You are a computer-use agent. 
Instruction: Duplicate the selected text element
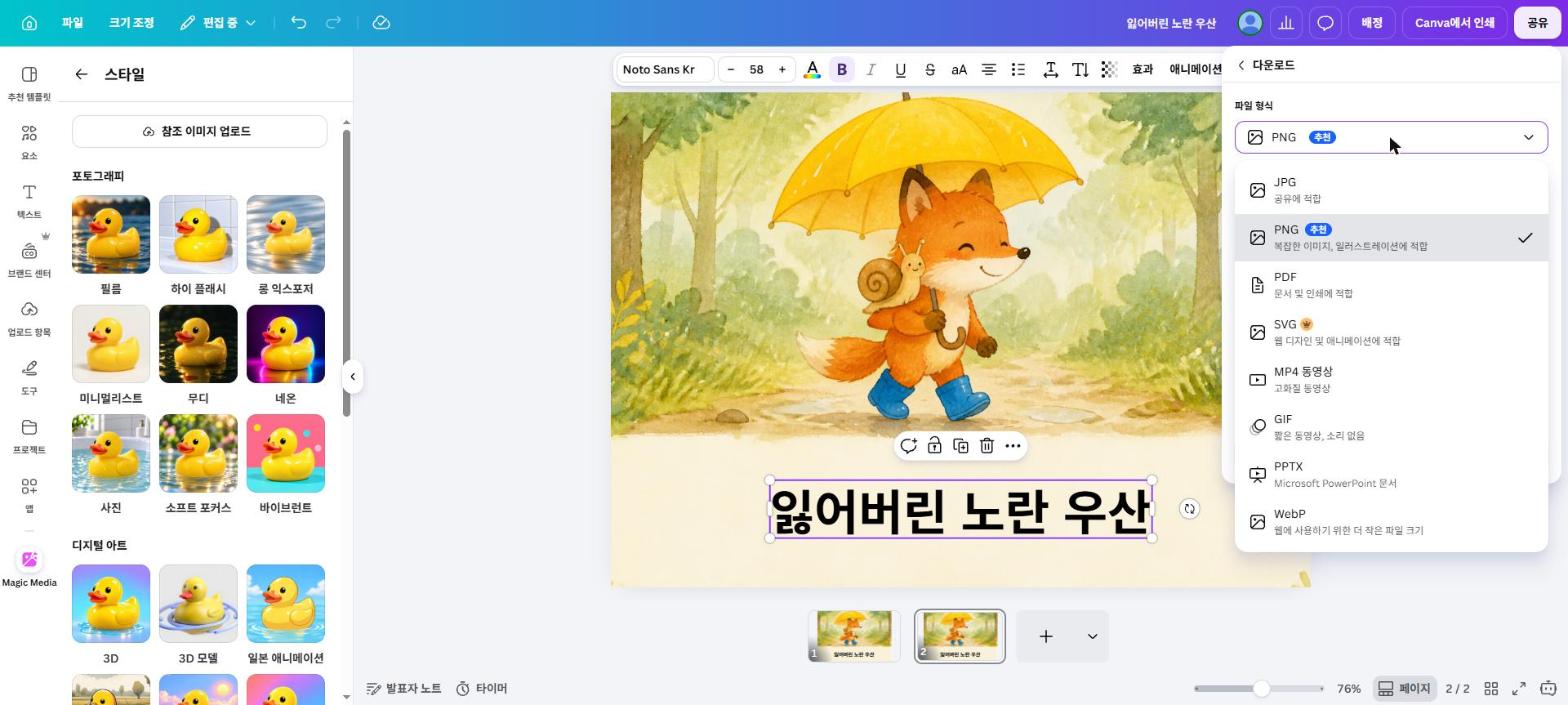(x=960, y=446)
